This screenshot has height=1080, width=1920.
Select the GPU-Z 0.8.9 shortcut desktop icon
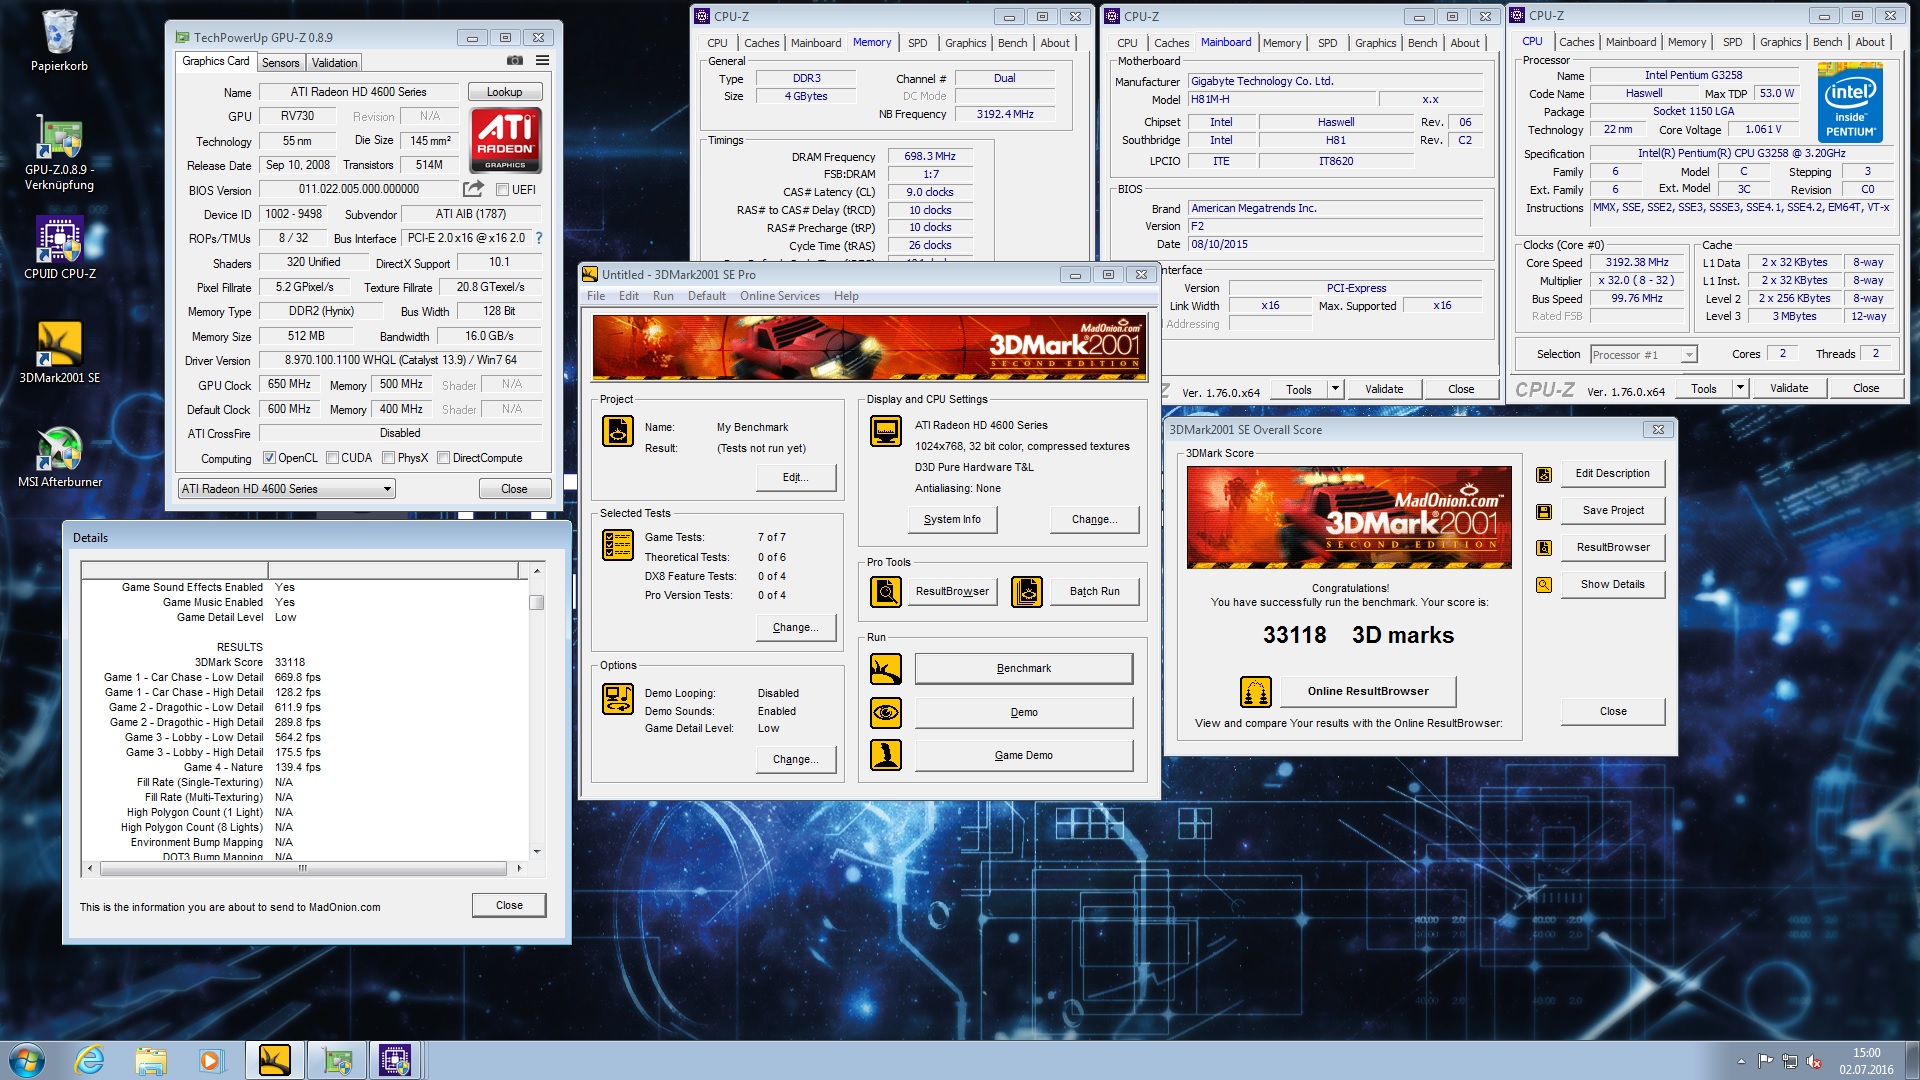coord(59,152)
